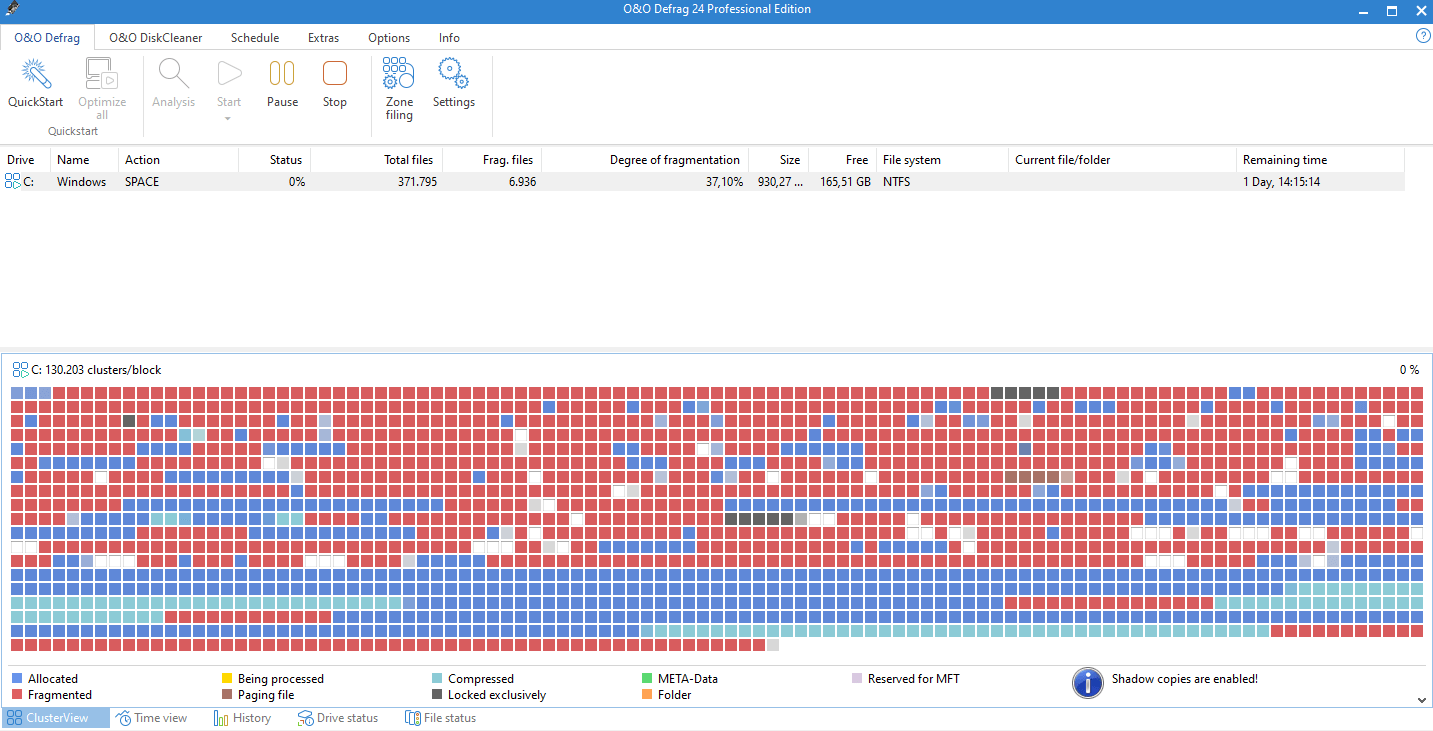The width and height of the screenshot is (1433, 731).
Task: Switch to Time view tab
Action: click(x=151, y=718)
